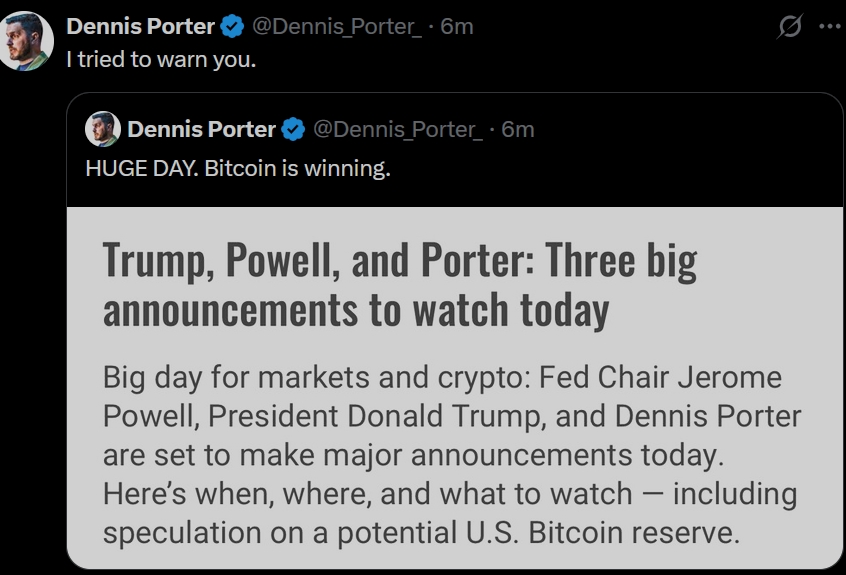This screenshot has height=575, width=846.
Task: Click the @Dennis_Porter_ handle in the quoted tweet
Action: 398,129
